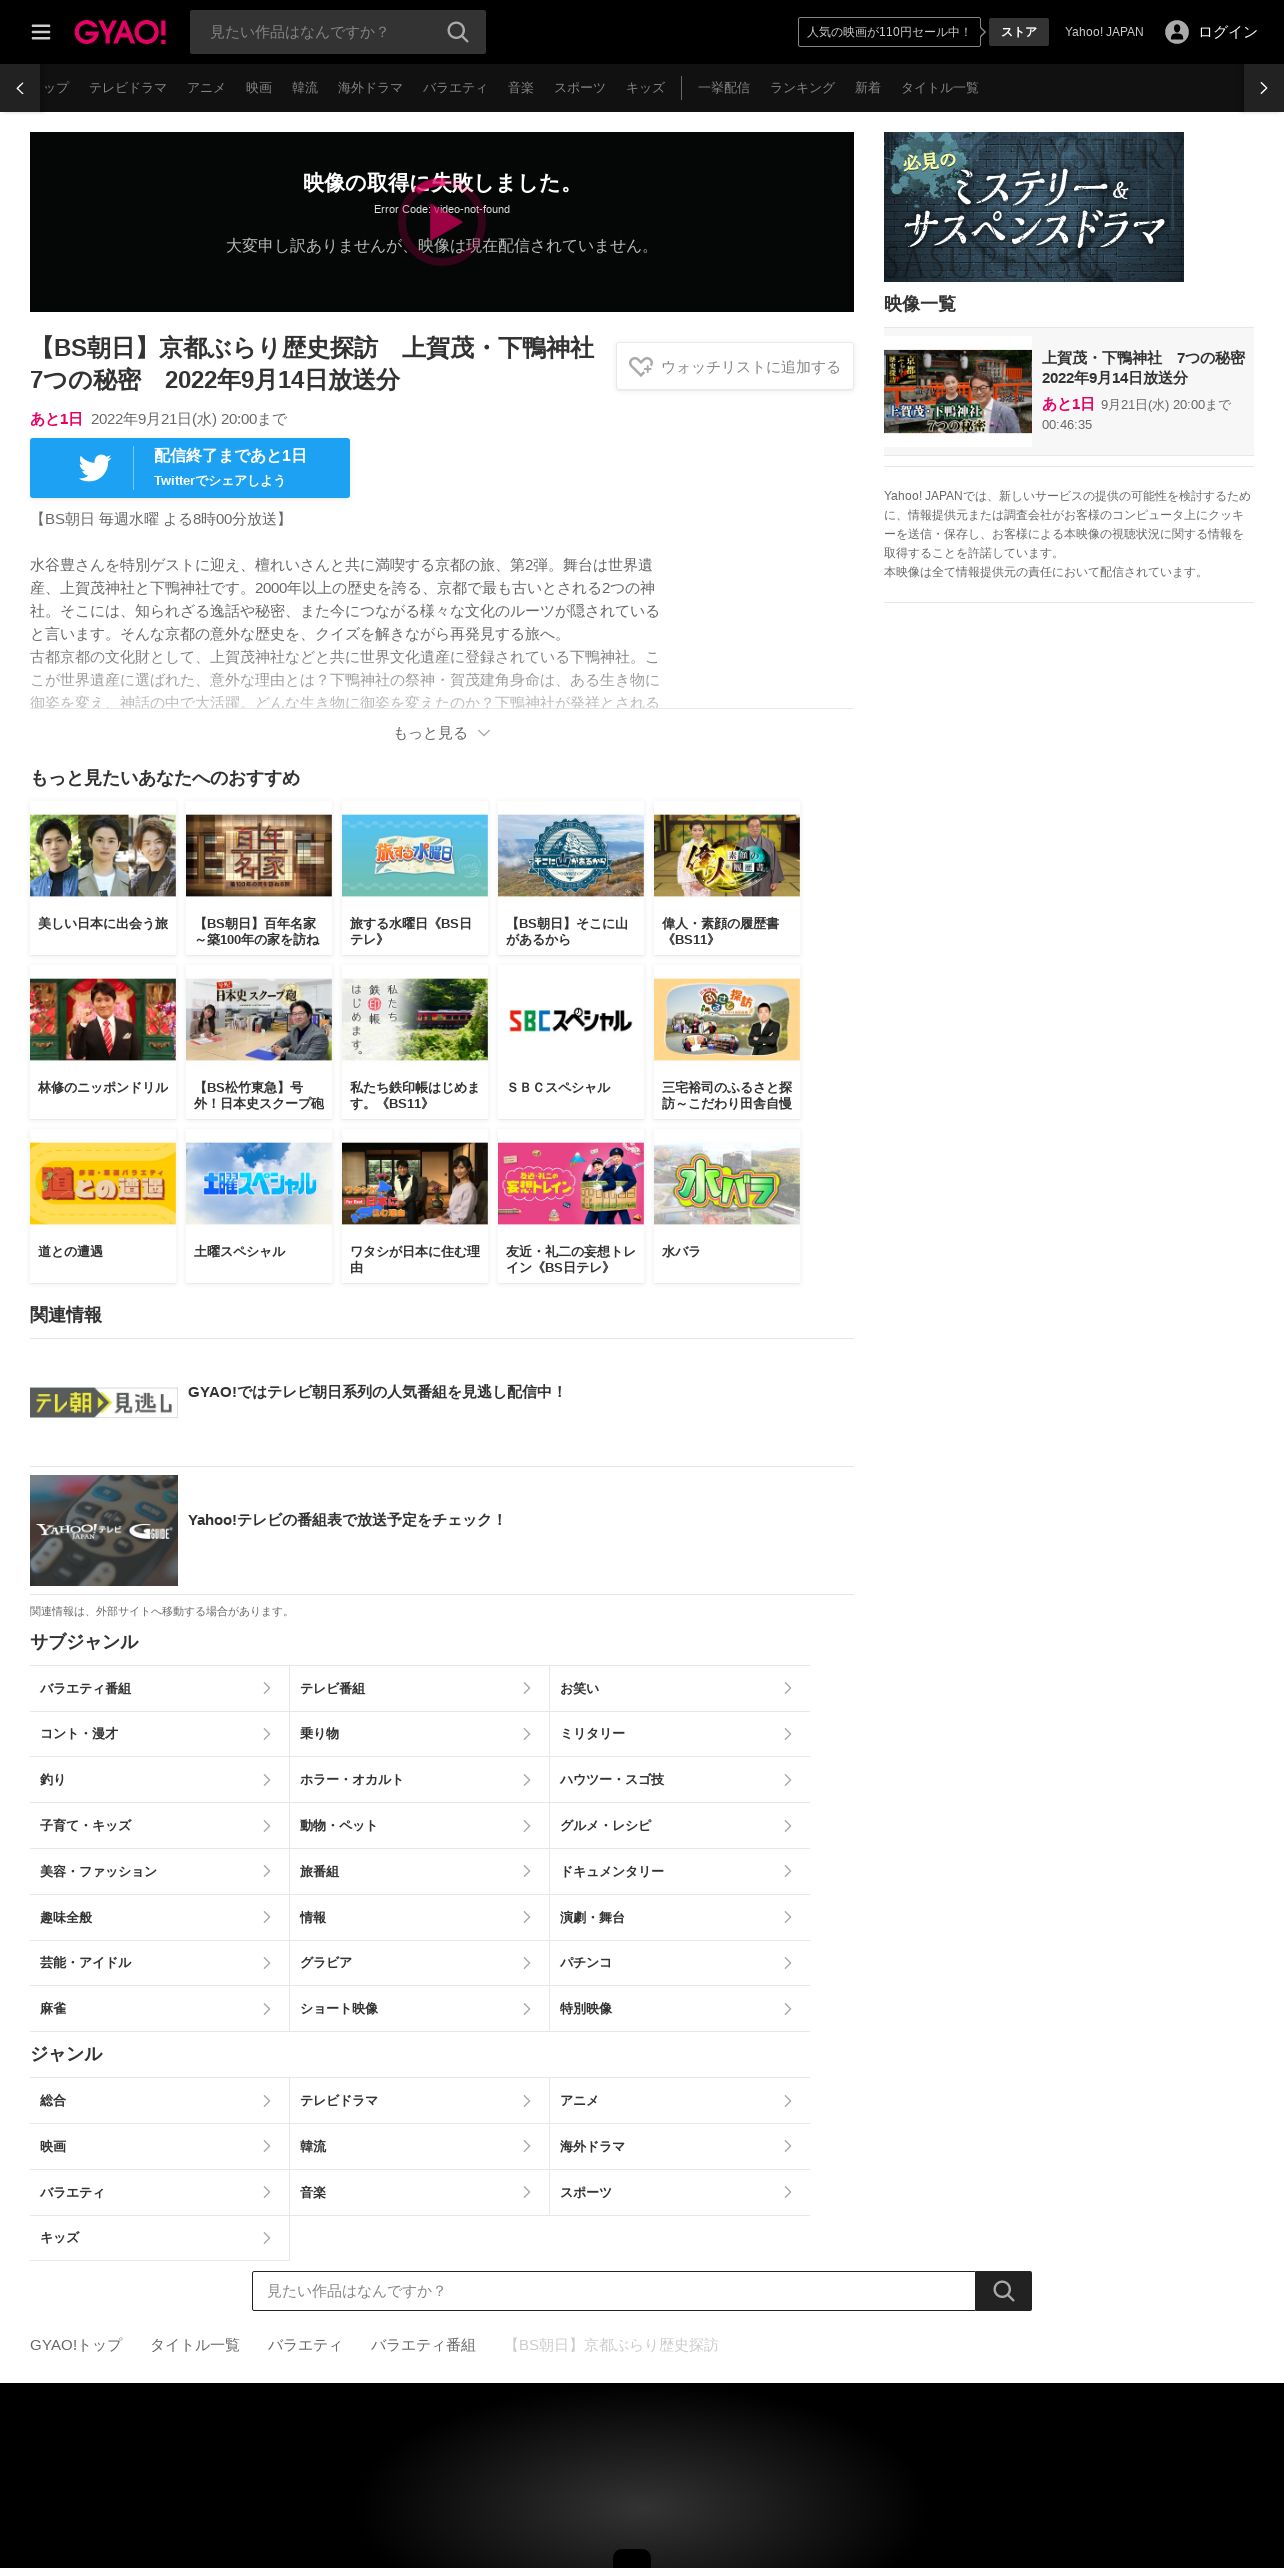This screenshot has width=1284, height=2568.
Task: Select ランキング in top navigation
Action: [x=802, y=88]
